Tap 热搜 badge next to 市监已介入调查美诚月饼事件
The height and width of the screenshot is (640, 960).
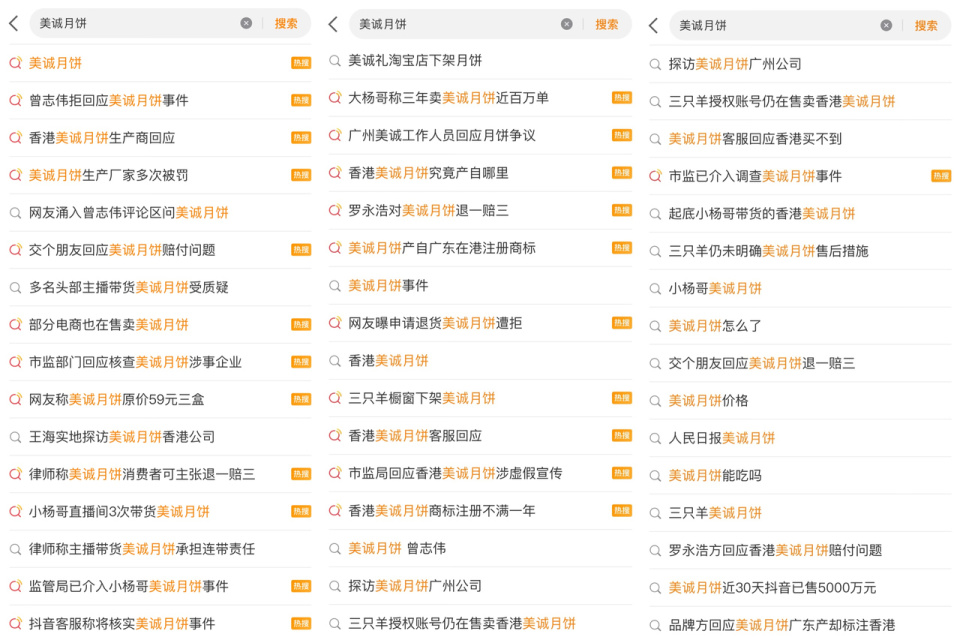[x=941, y=176]
